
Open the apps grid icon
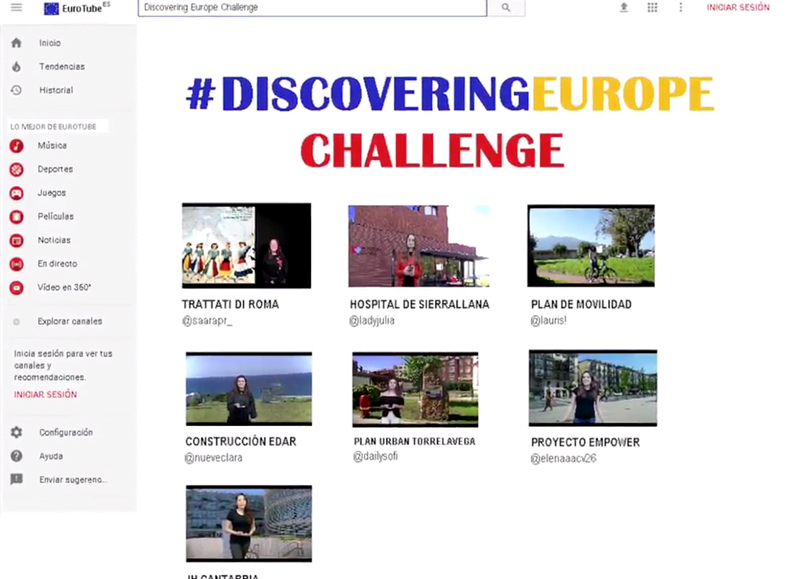652,8
